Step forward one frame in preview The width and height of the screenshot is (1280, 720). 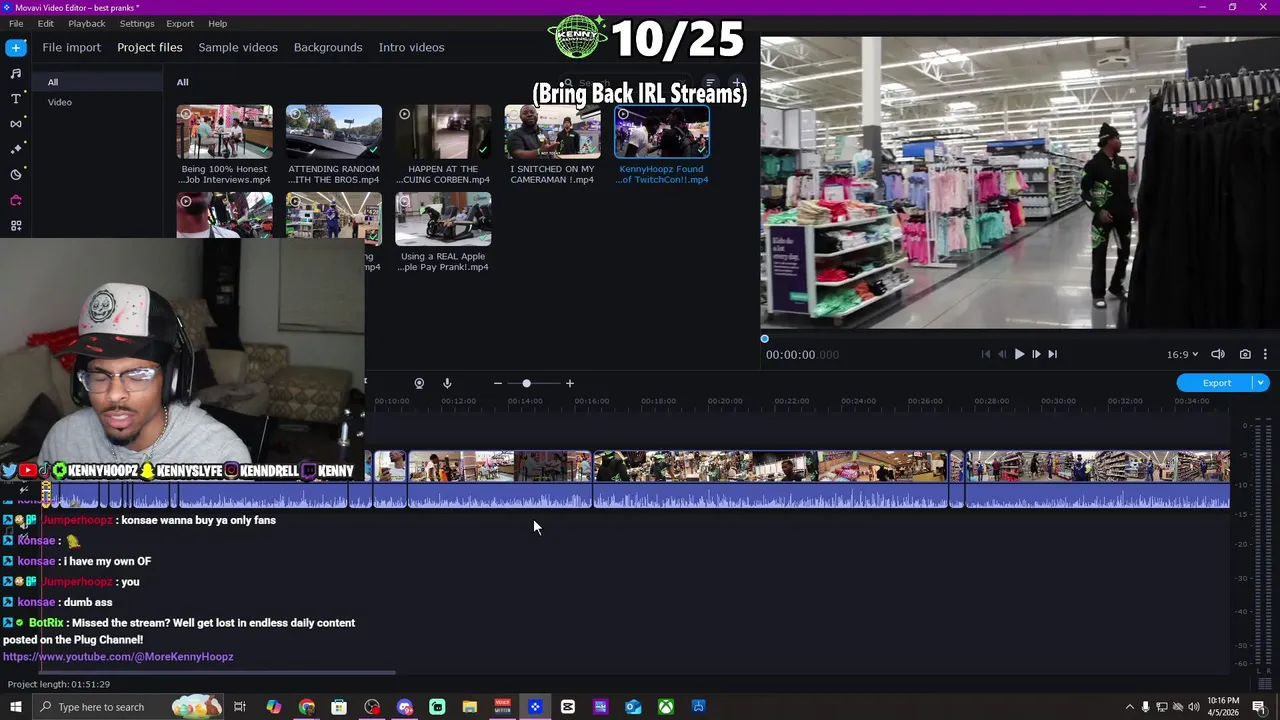point(1036,354)
